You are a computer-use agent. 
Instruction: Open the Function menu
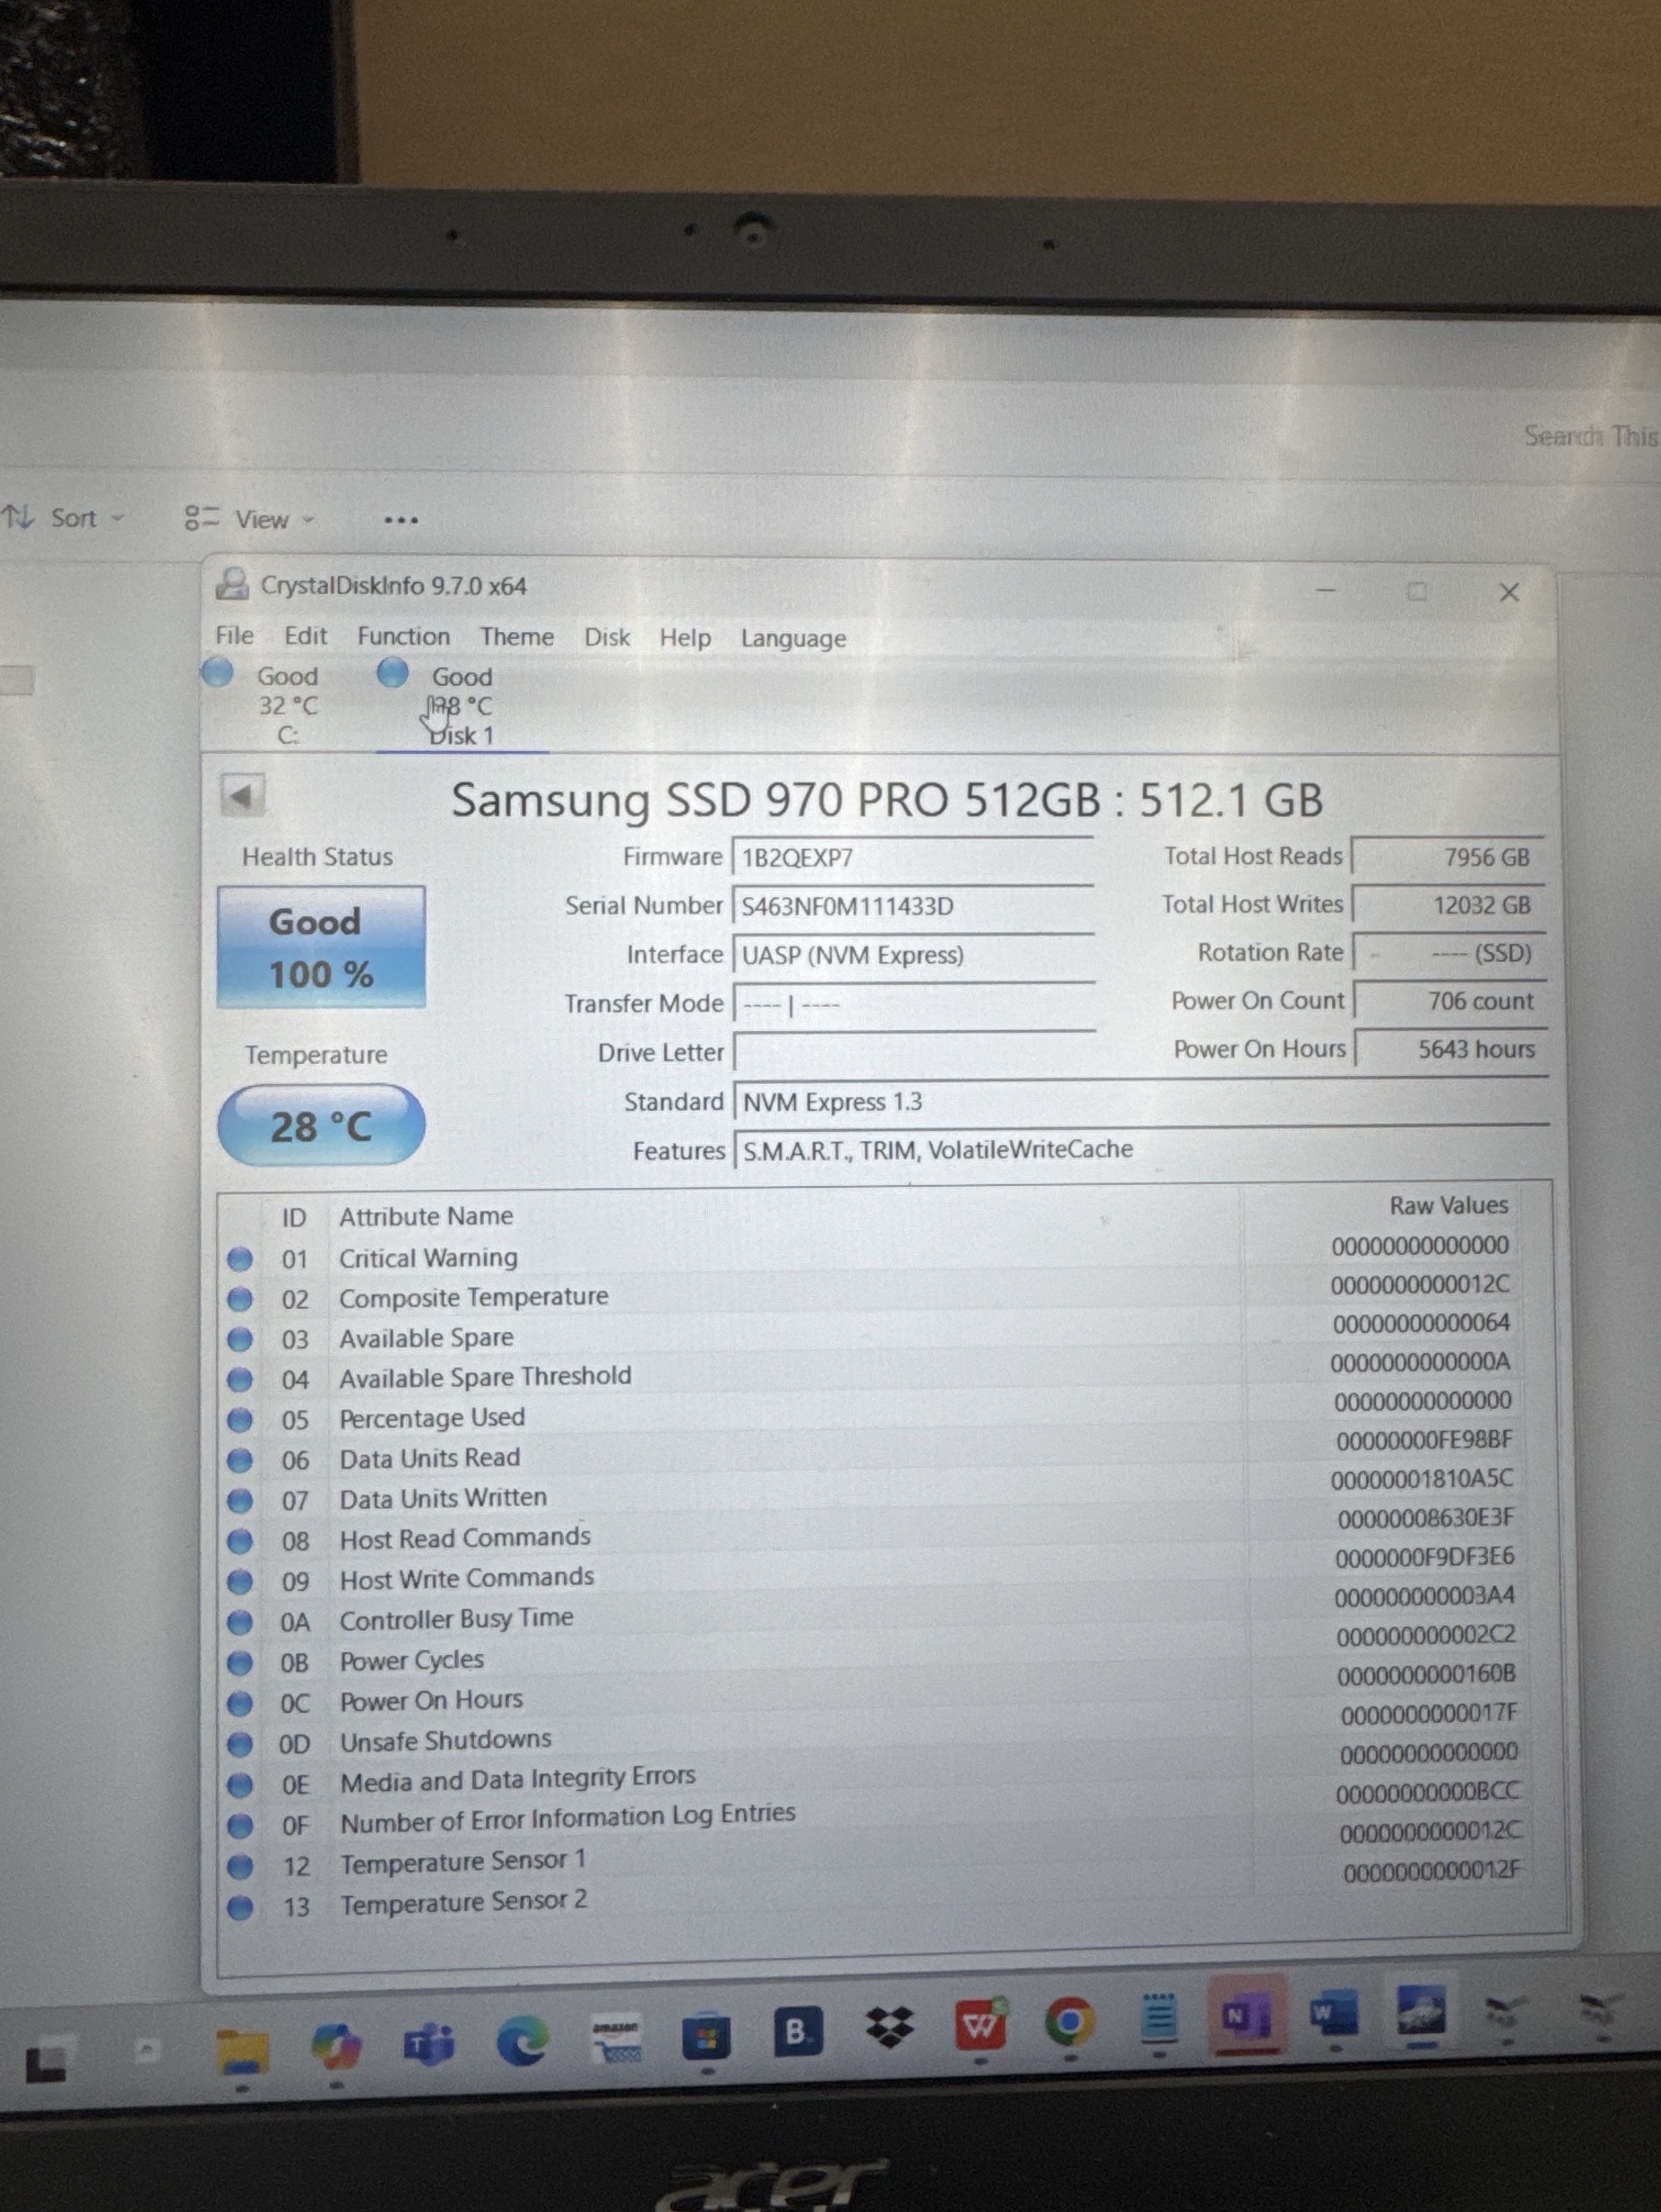point(403,637)
